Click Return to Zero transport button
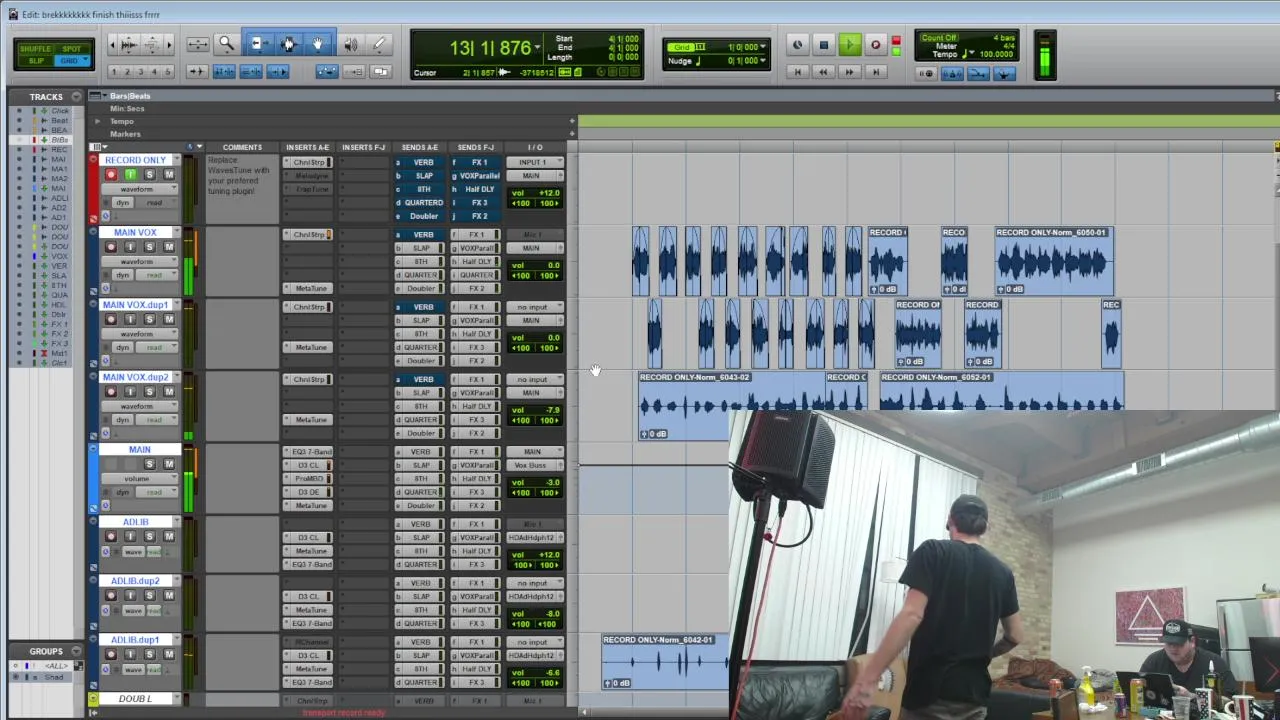The height and width of the screenshot is (720, 1280). click(797, 72)
